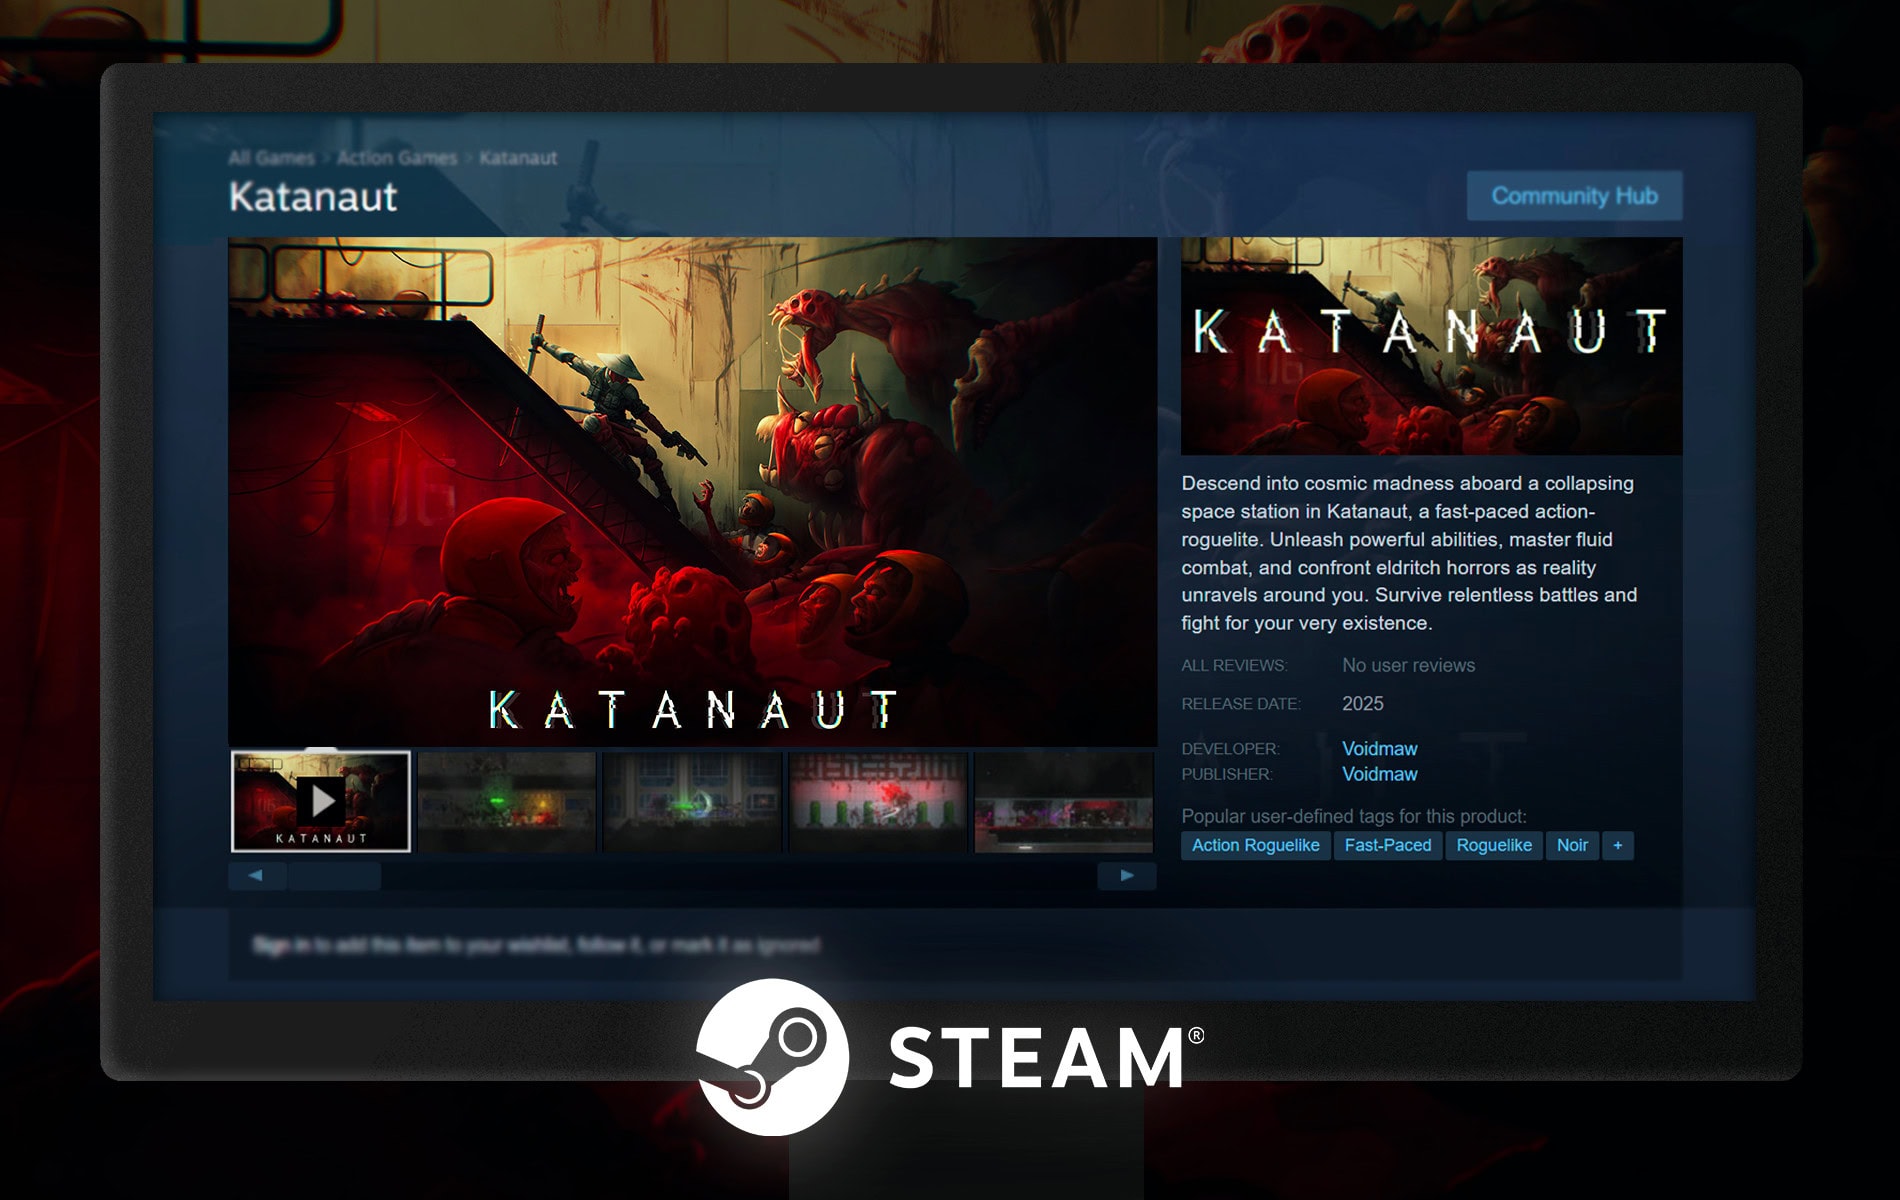Open the Voidmaw developer link
Screen dimensions: 1900x1200
[x=1379, y=749]
